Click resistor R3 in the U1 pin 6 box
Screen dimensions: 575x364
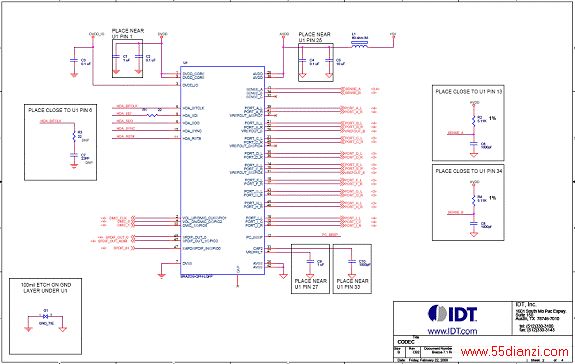coord(74,136)
